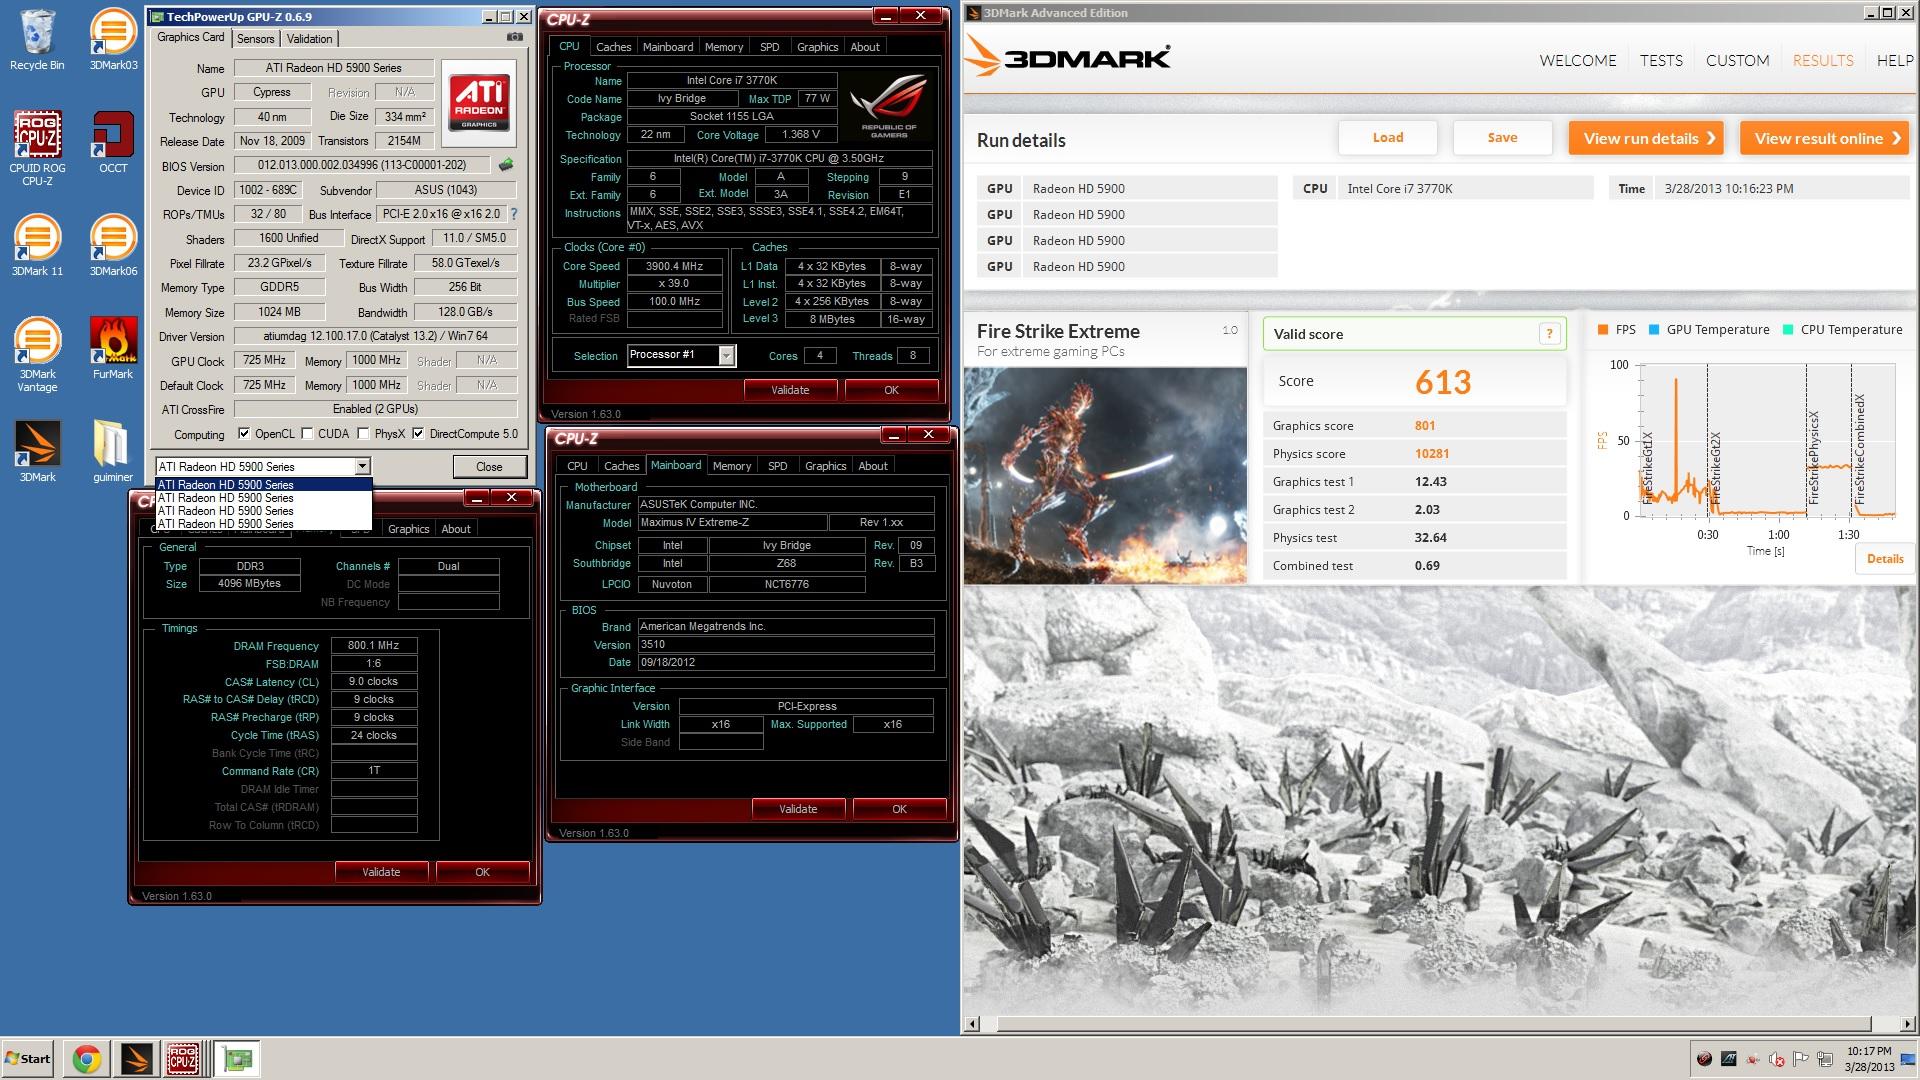Open the guiminer folder on desktop
Viewport: 1920px width, 1080px height.
pos(113,451)
